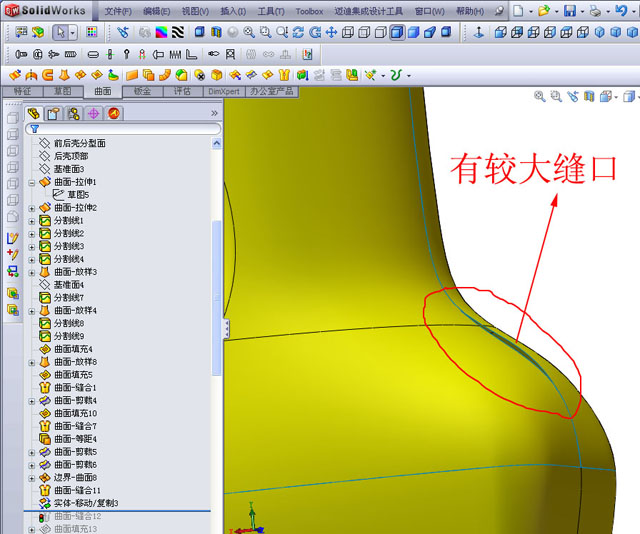Click the feature tree filter field
The height and width of the screenshot is (534, 640).
(x=123, y=129)
